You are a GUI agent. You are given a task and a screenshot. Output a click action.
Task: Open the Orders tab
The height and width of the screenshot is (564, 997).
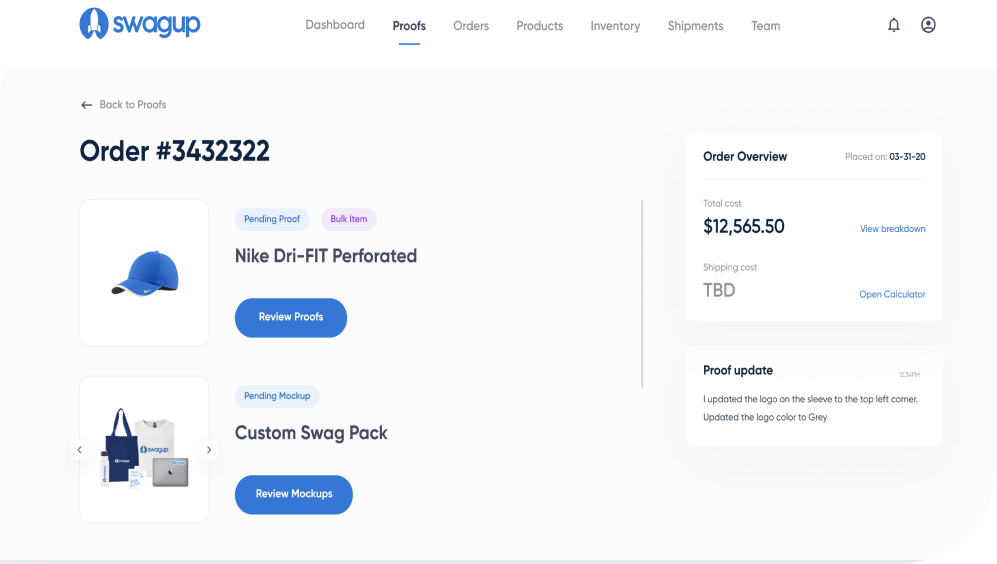click(471, 26)
